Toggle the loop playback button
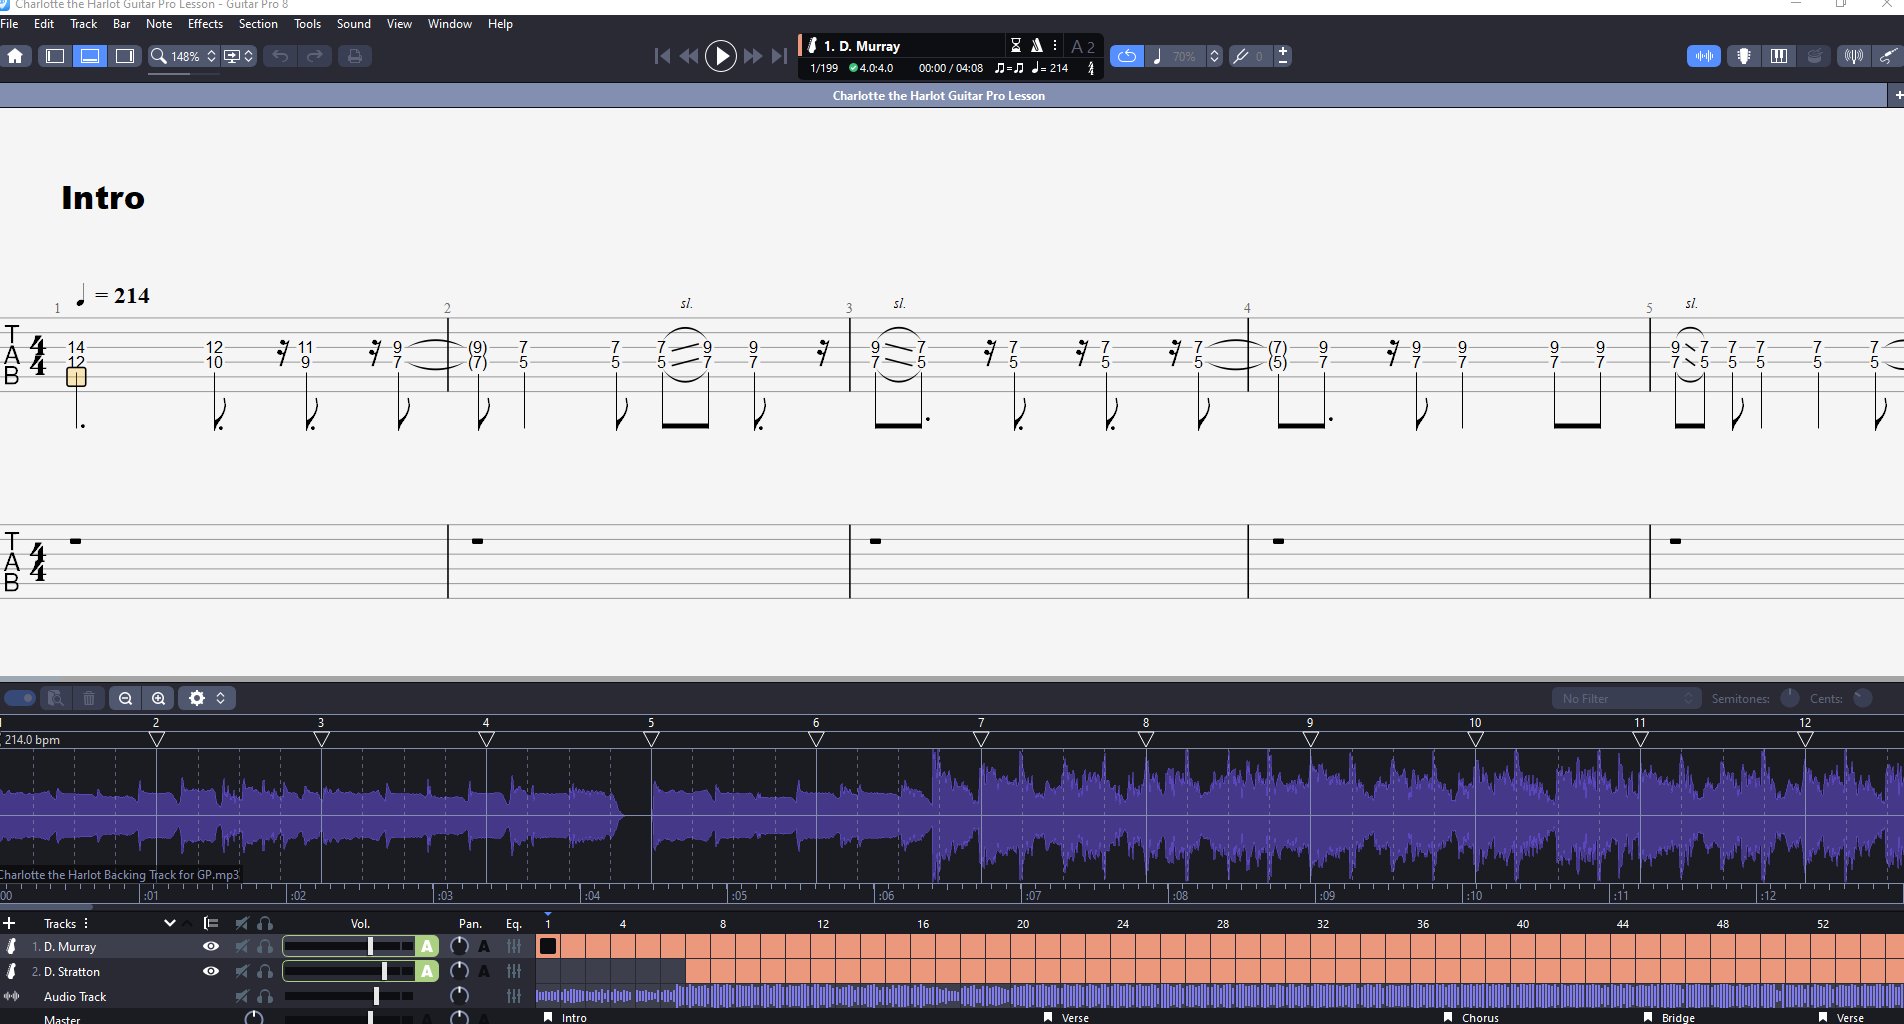 click(x=1126, y=56)
